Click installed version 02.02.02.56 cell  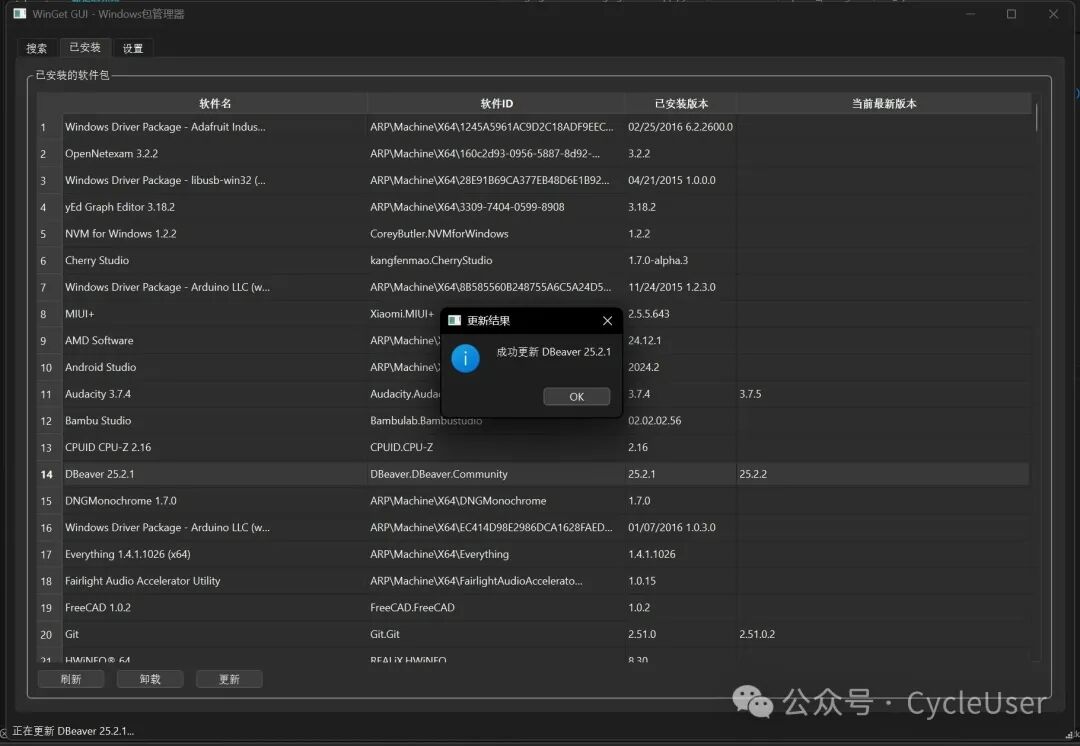(x=681, y=420)
